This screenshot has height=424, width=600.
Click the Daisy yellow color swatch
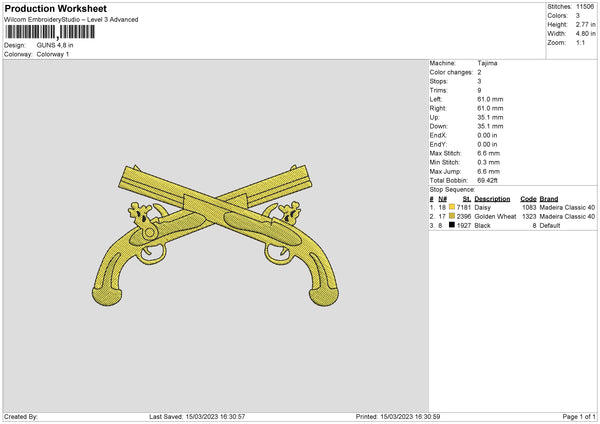coord(452,207)
